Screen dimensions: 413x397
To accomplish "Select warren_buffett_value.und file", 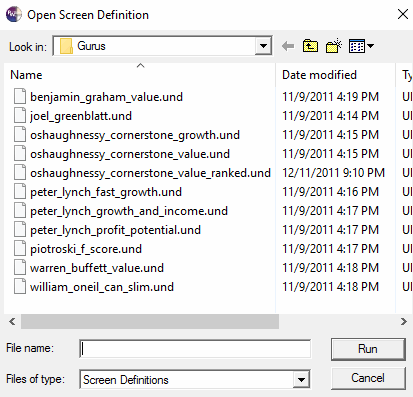I will 97,268.
